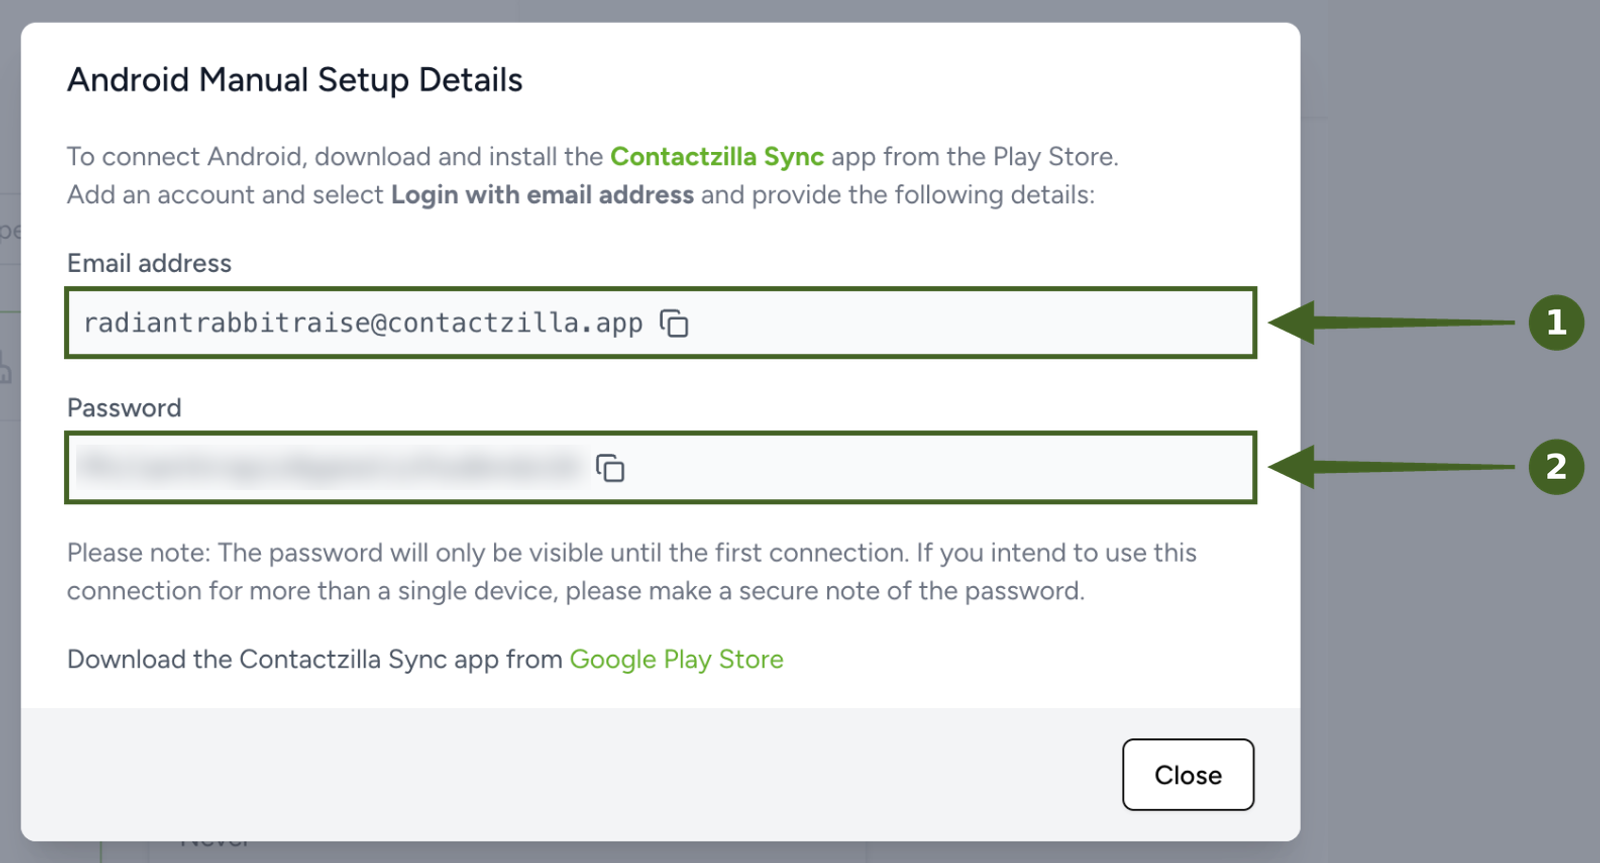Click the Password field label
Viewport: 1600px width, 863px height.
[124, 408]
